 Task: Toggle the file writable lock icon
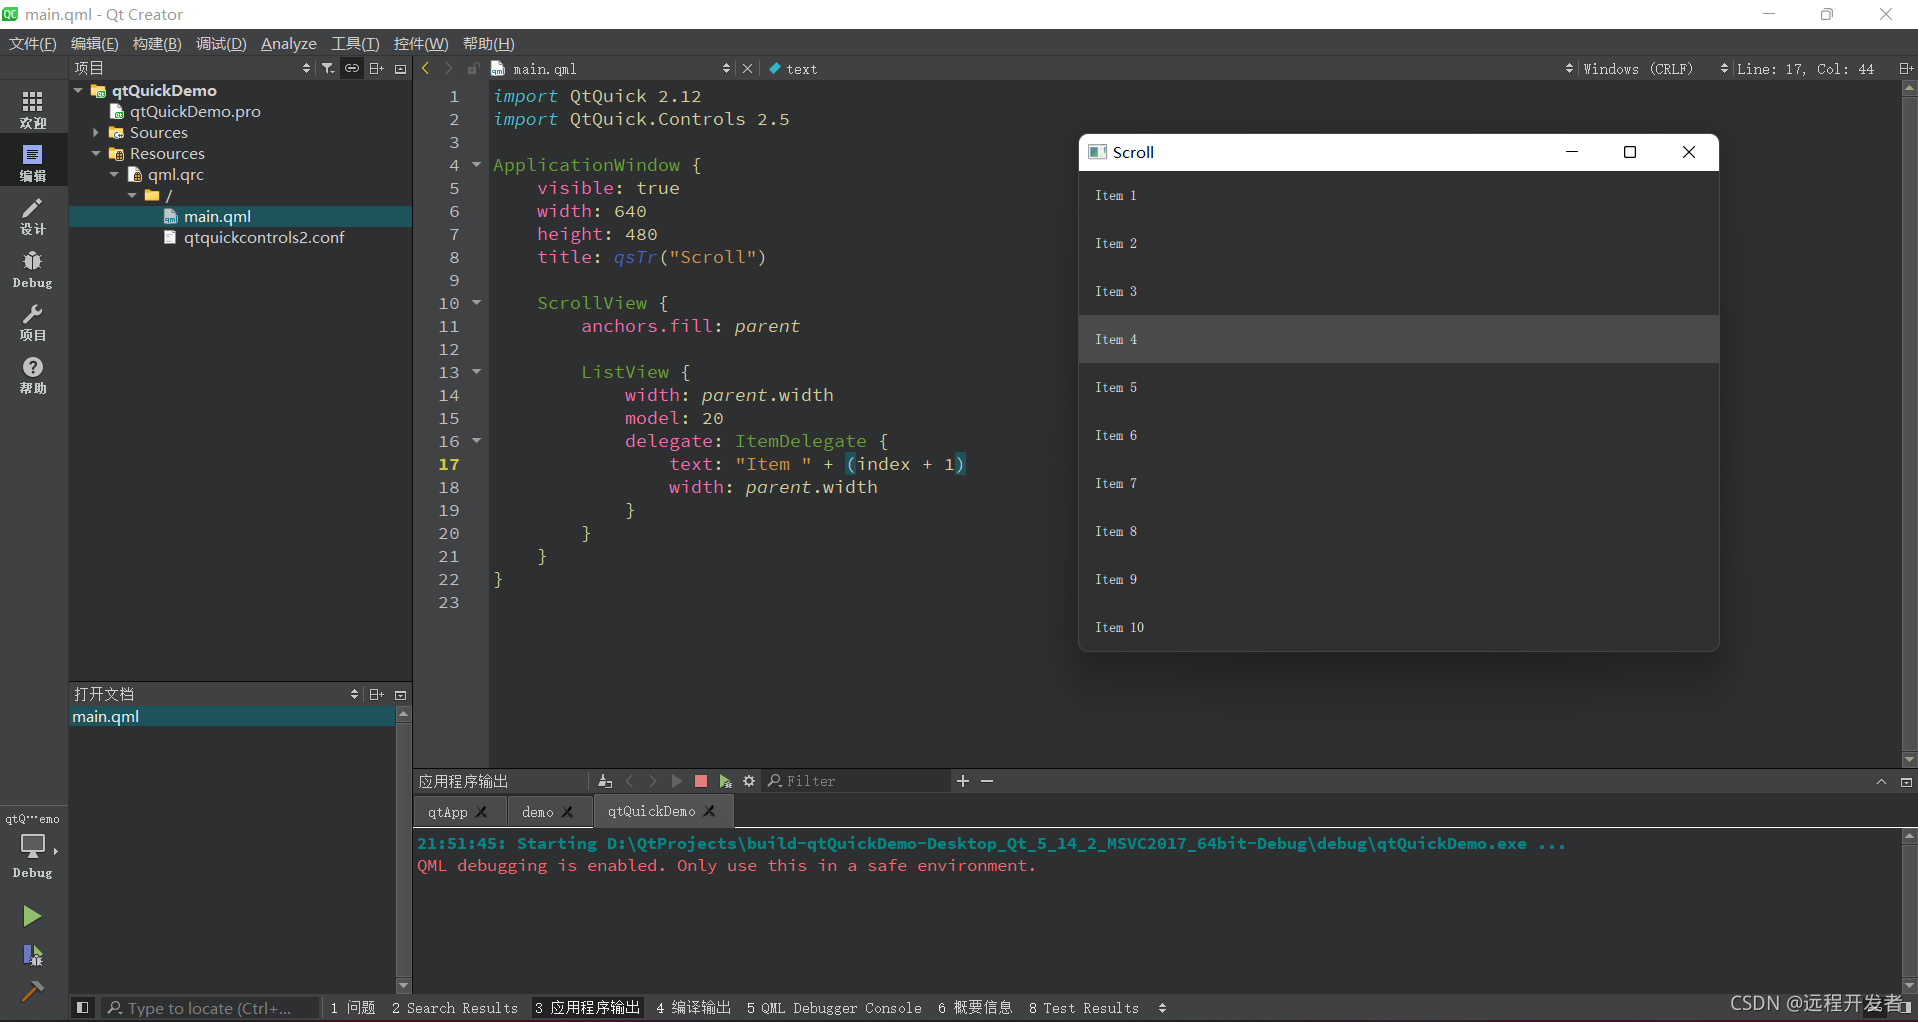tap(473, 68)
